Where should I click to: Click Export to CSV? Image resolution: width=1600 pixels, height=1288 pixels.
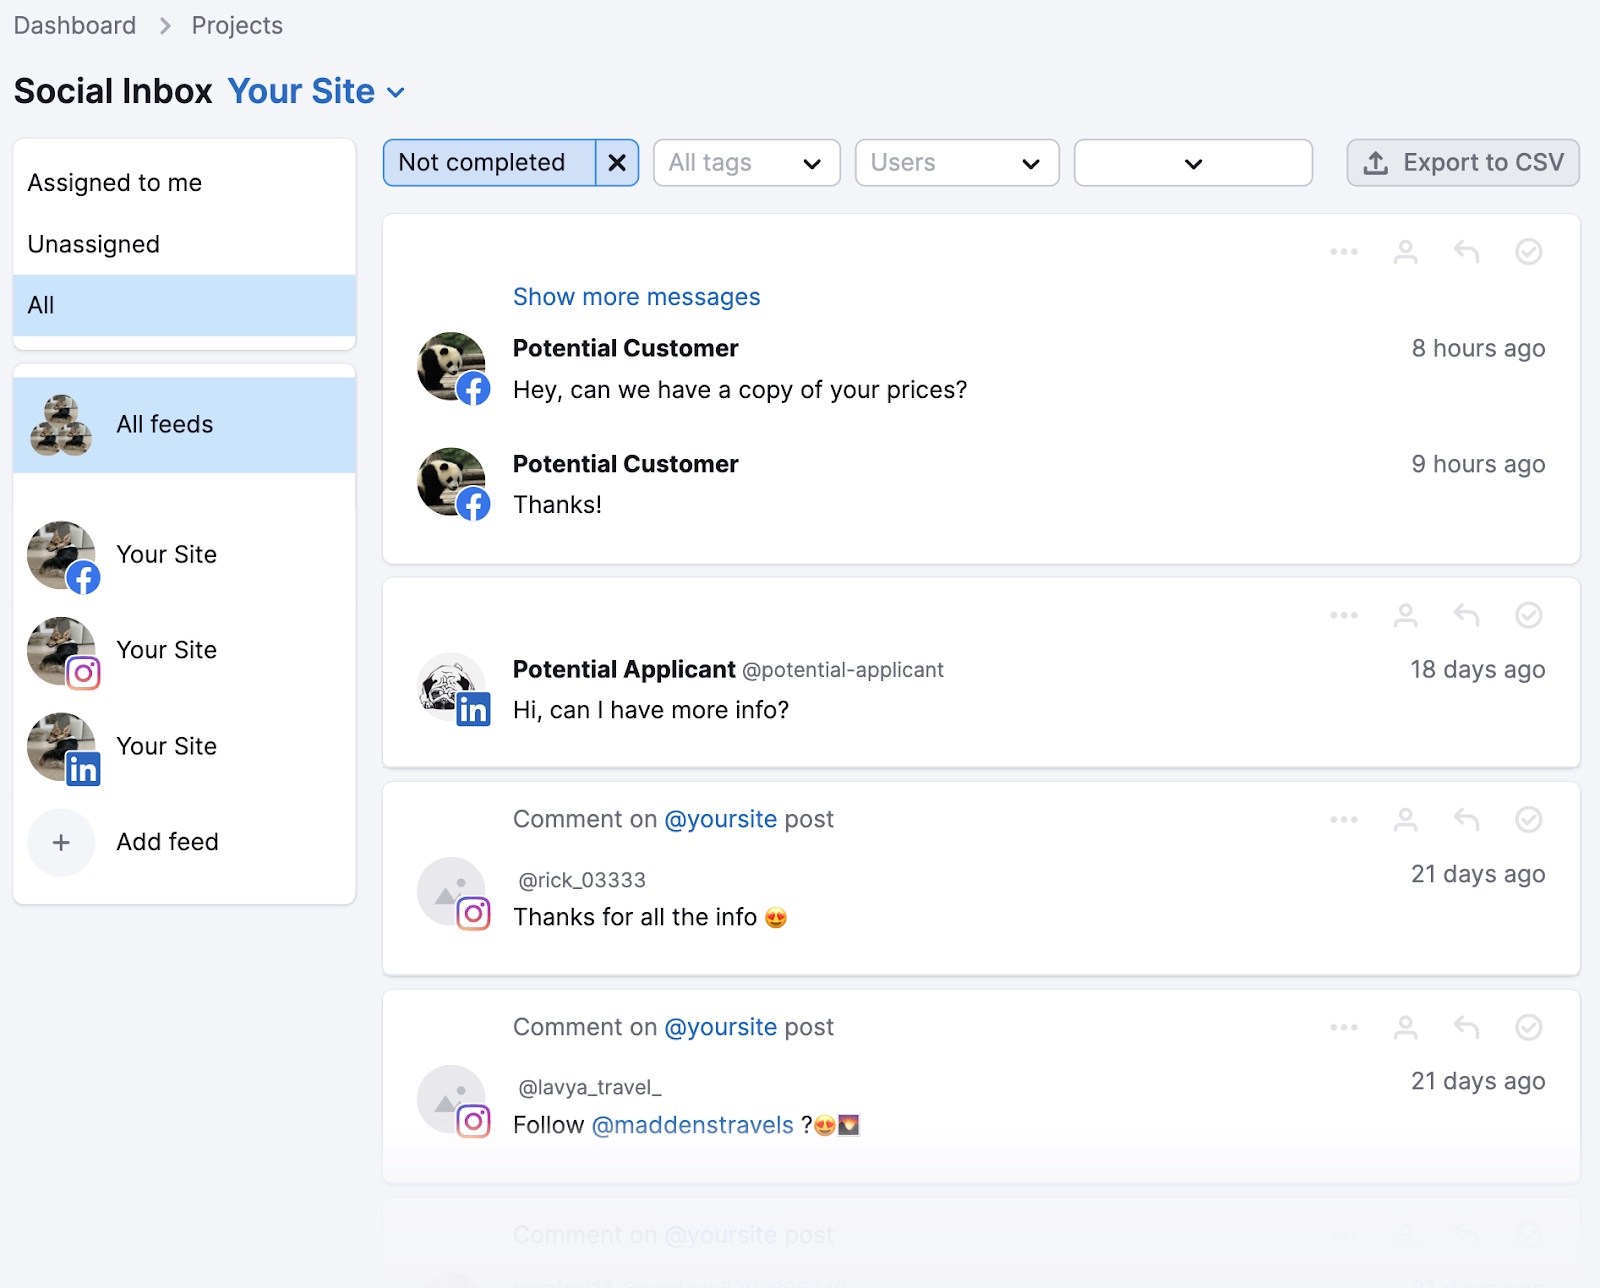pos(1461,162)
